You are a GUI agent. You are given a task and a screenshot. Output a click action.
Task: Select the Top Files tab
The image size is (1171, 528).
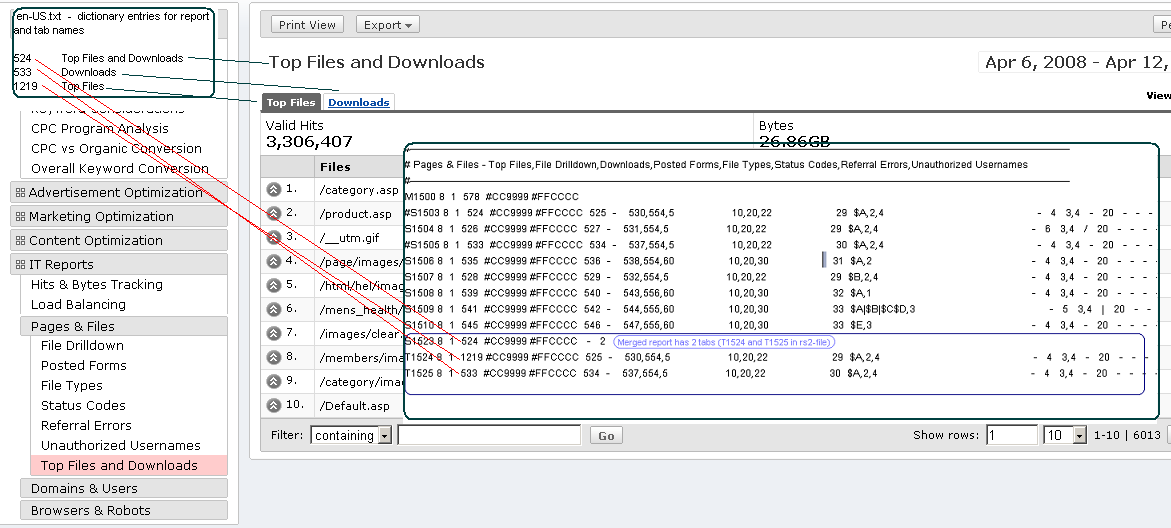(x=291, y=102)
